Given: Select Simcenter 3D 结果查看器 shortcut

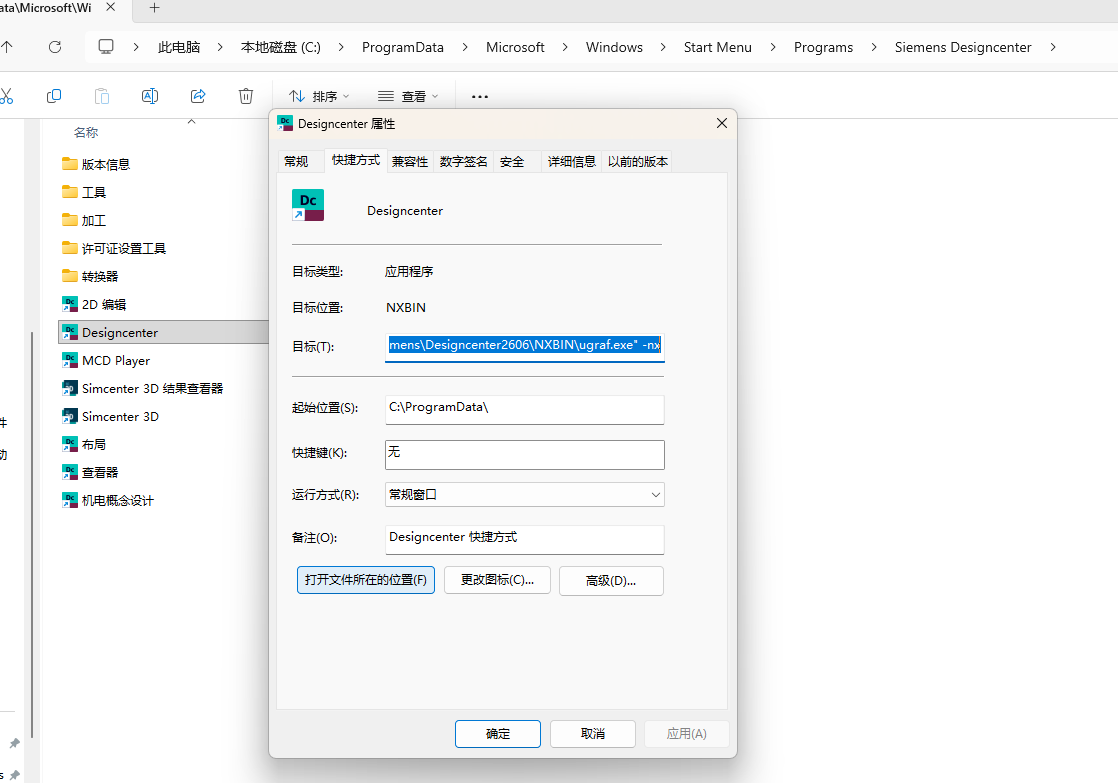Looking at the screenshot, I should coord(142,389).
